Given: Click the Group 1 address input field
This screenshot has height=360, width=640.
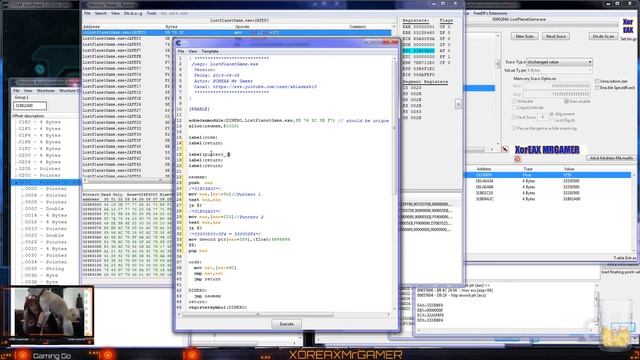Looking at the screenshot, I should (30, 106).
